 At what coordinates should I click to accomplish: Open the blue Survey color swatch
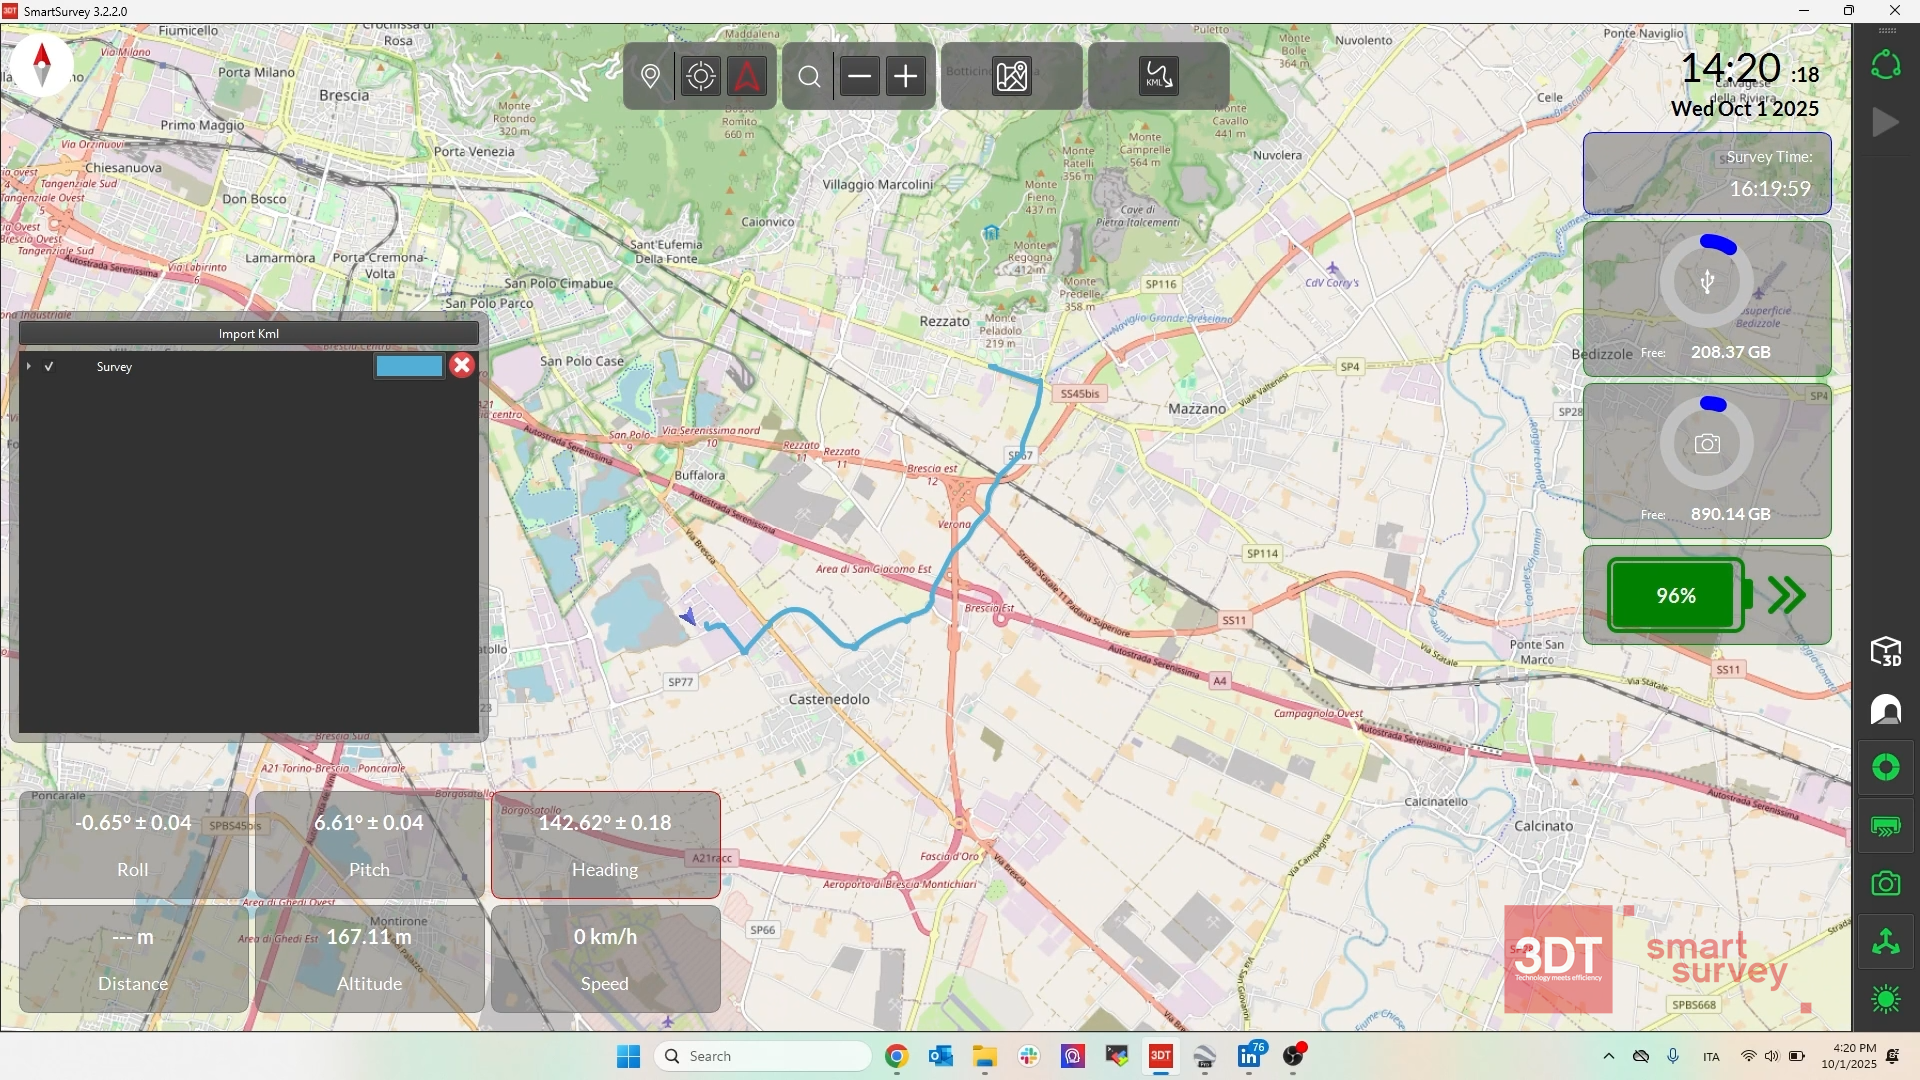(409, 367)
